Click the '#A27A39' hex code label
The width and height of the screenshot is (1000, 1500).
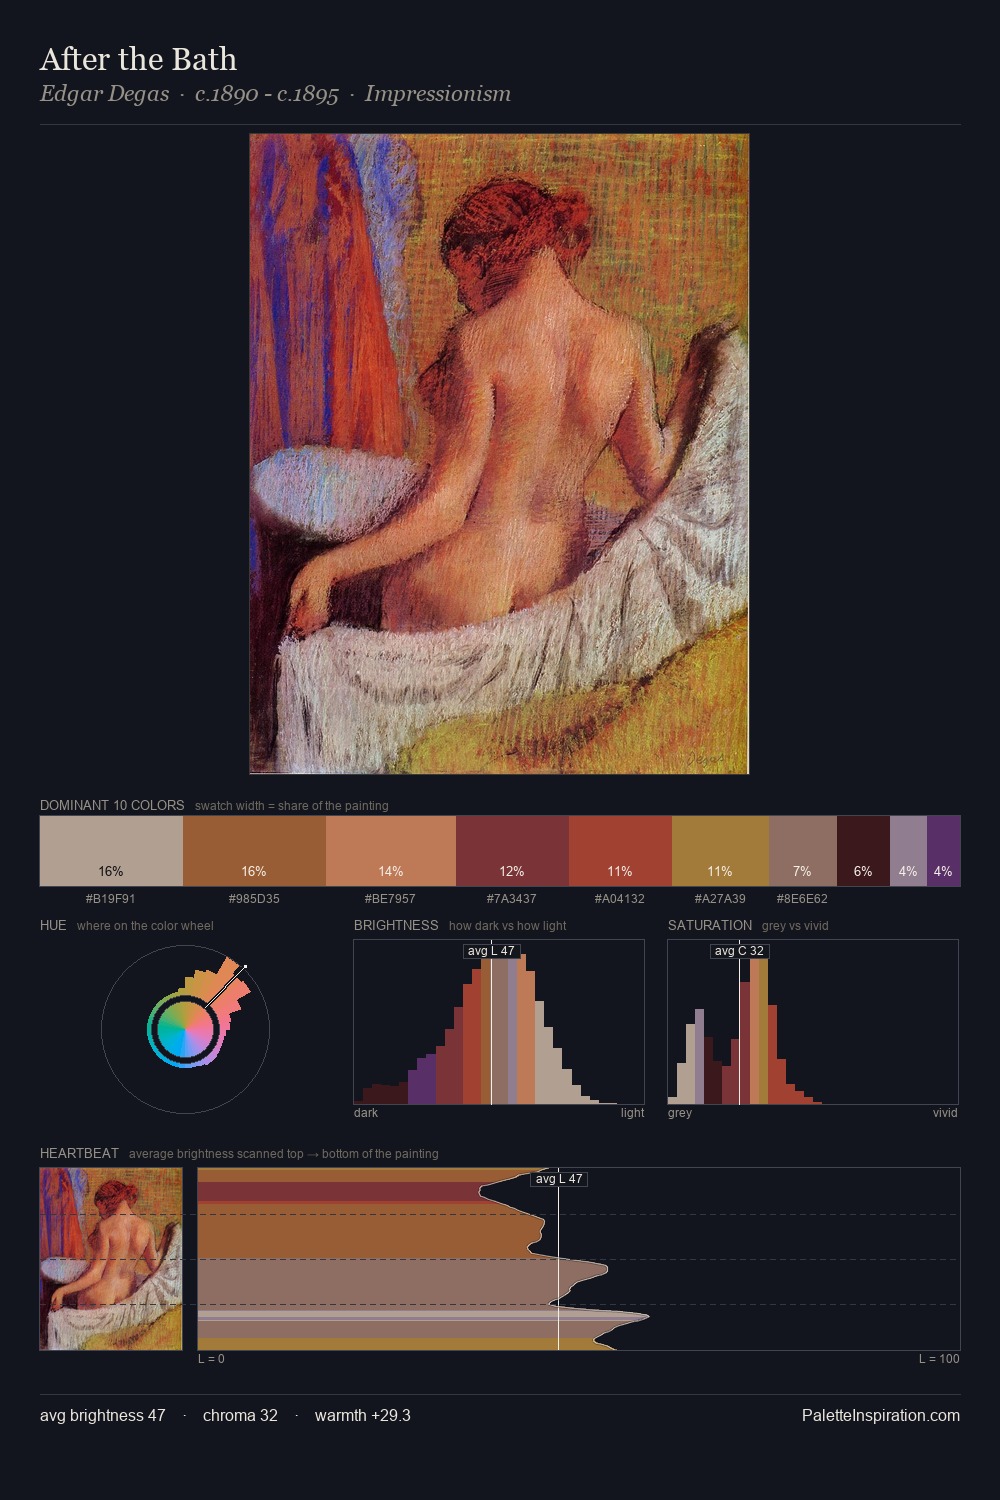click(720, 899)
